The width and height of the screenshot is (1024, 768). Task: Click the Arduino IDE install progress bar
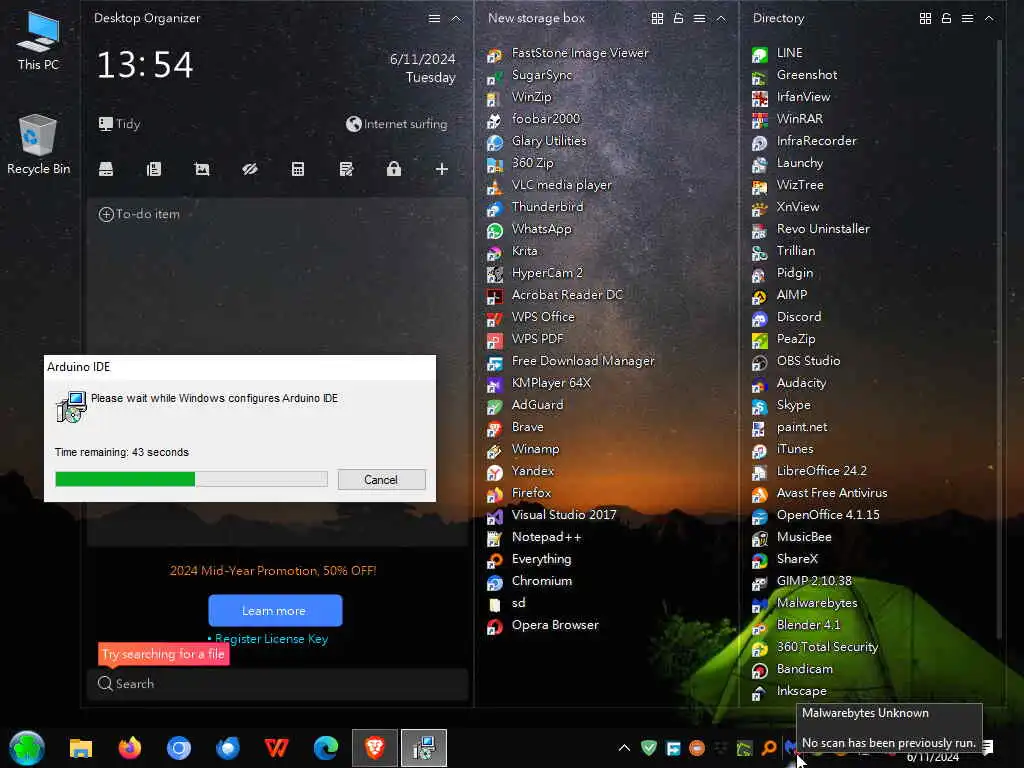[x=191, y=479]
